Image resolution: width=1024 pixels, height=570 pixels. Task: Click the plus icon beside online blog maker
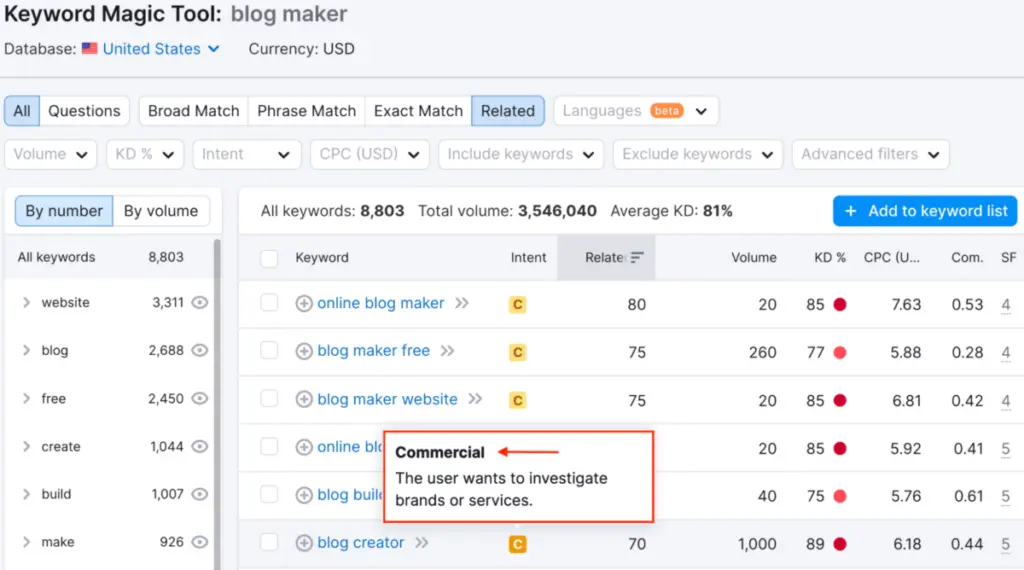pos(304,304)
